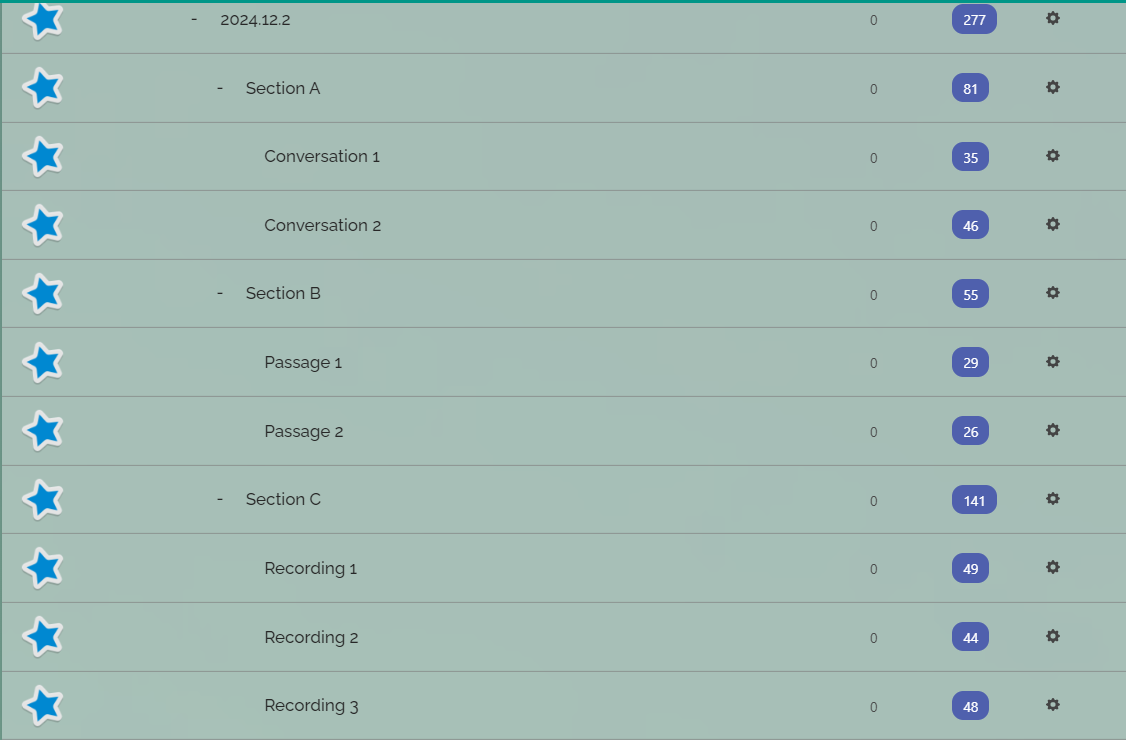Collapse the Section C subtree

[x=220, y=499]
